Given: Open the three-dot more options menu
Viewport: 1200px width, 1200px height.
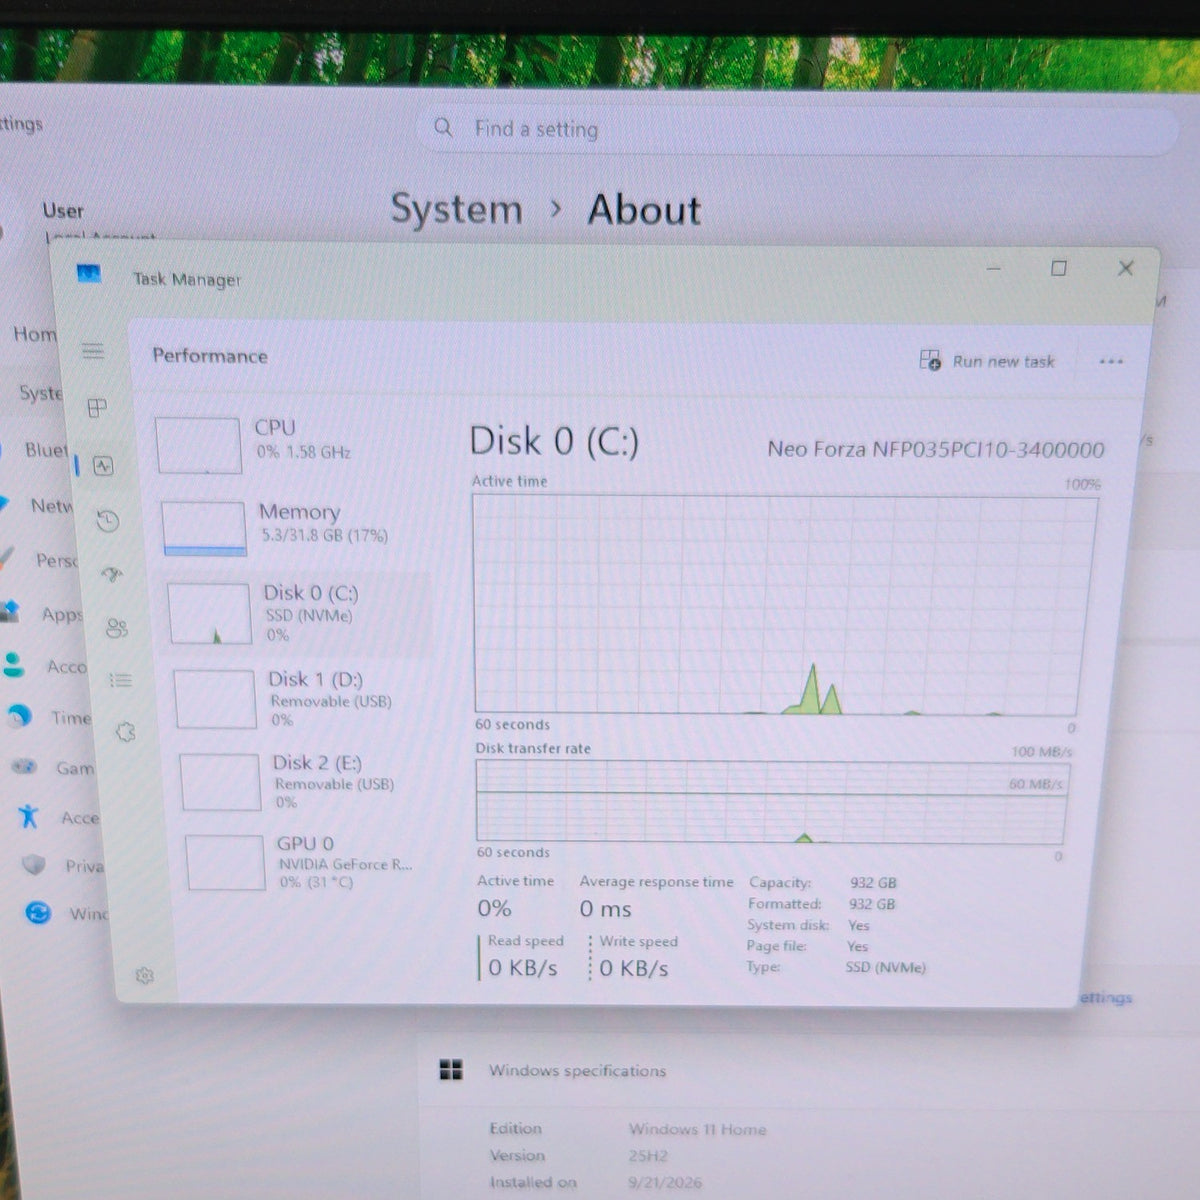Looking at the screenshot, I should [1111, 361].
